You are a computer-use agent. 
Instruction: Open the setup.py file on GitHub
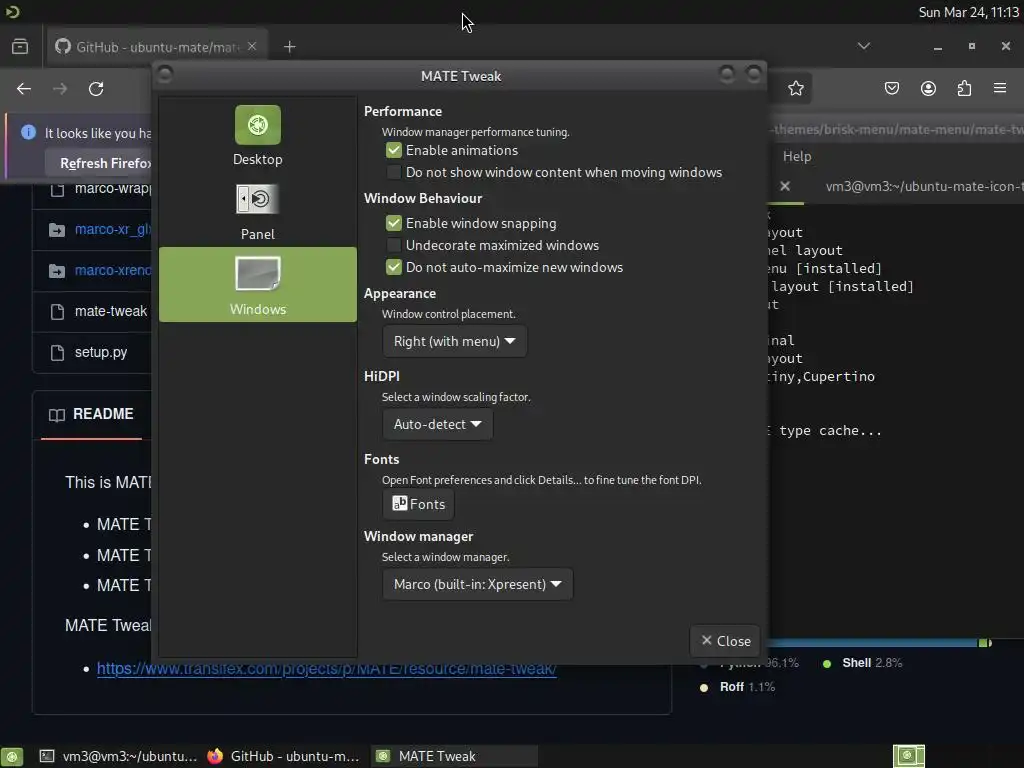point(101,352)
